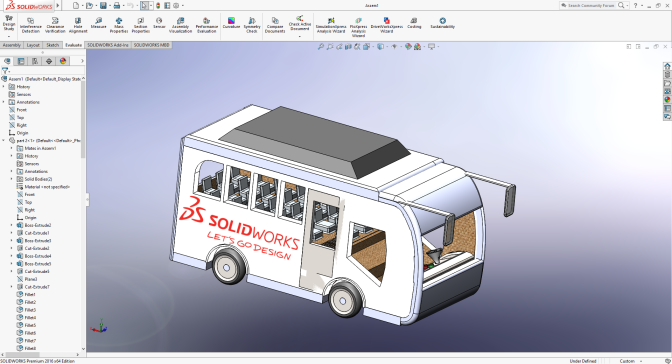
Task: Select the Evaluate ribbon tab
Action: (x=73, y=45)
